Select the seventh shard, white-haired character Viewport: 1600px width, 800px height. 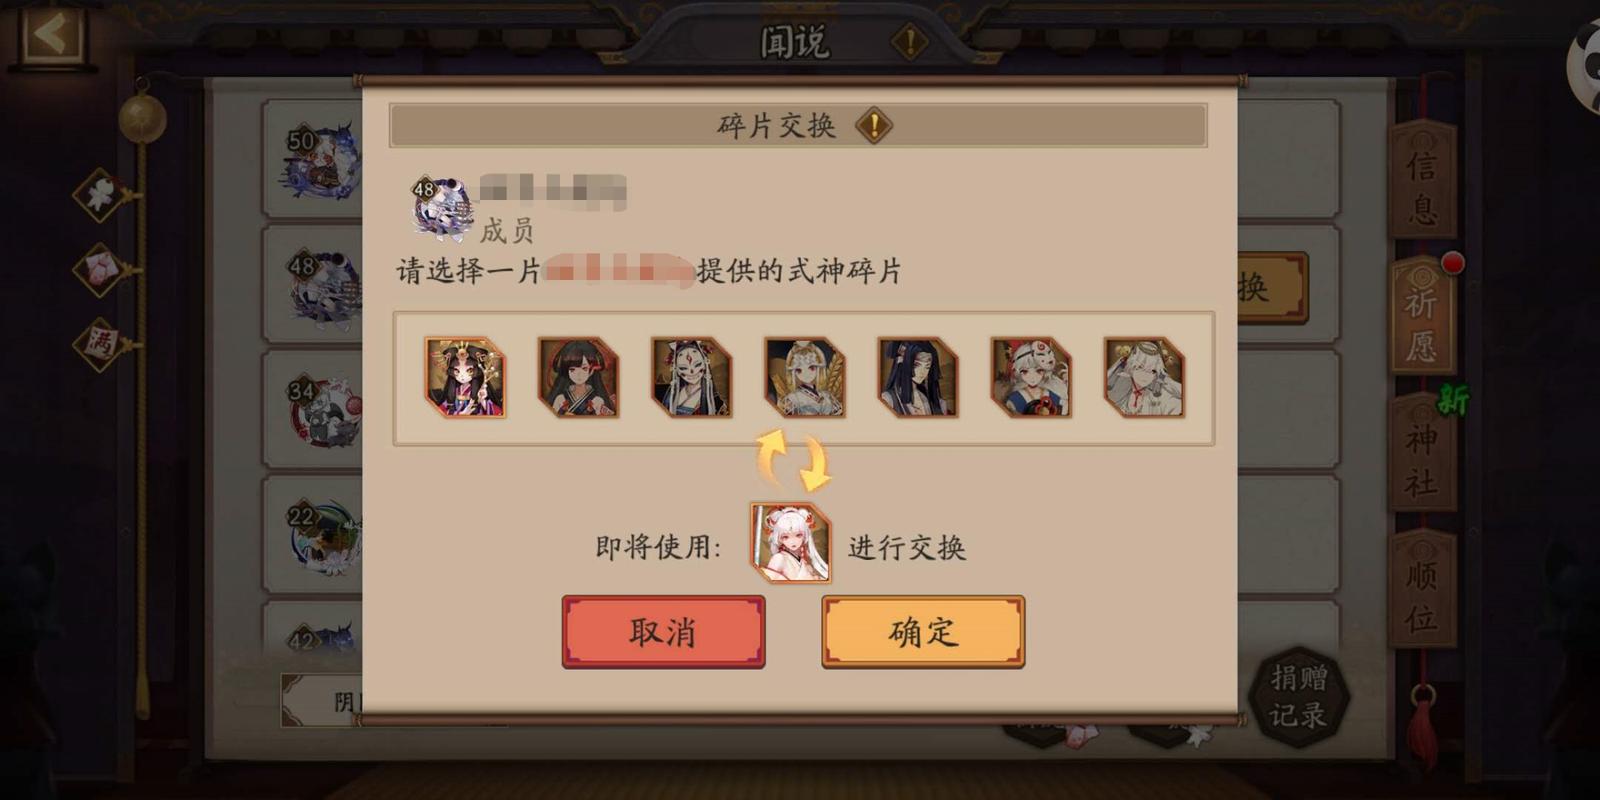click(1144, 377)
